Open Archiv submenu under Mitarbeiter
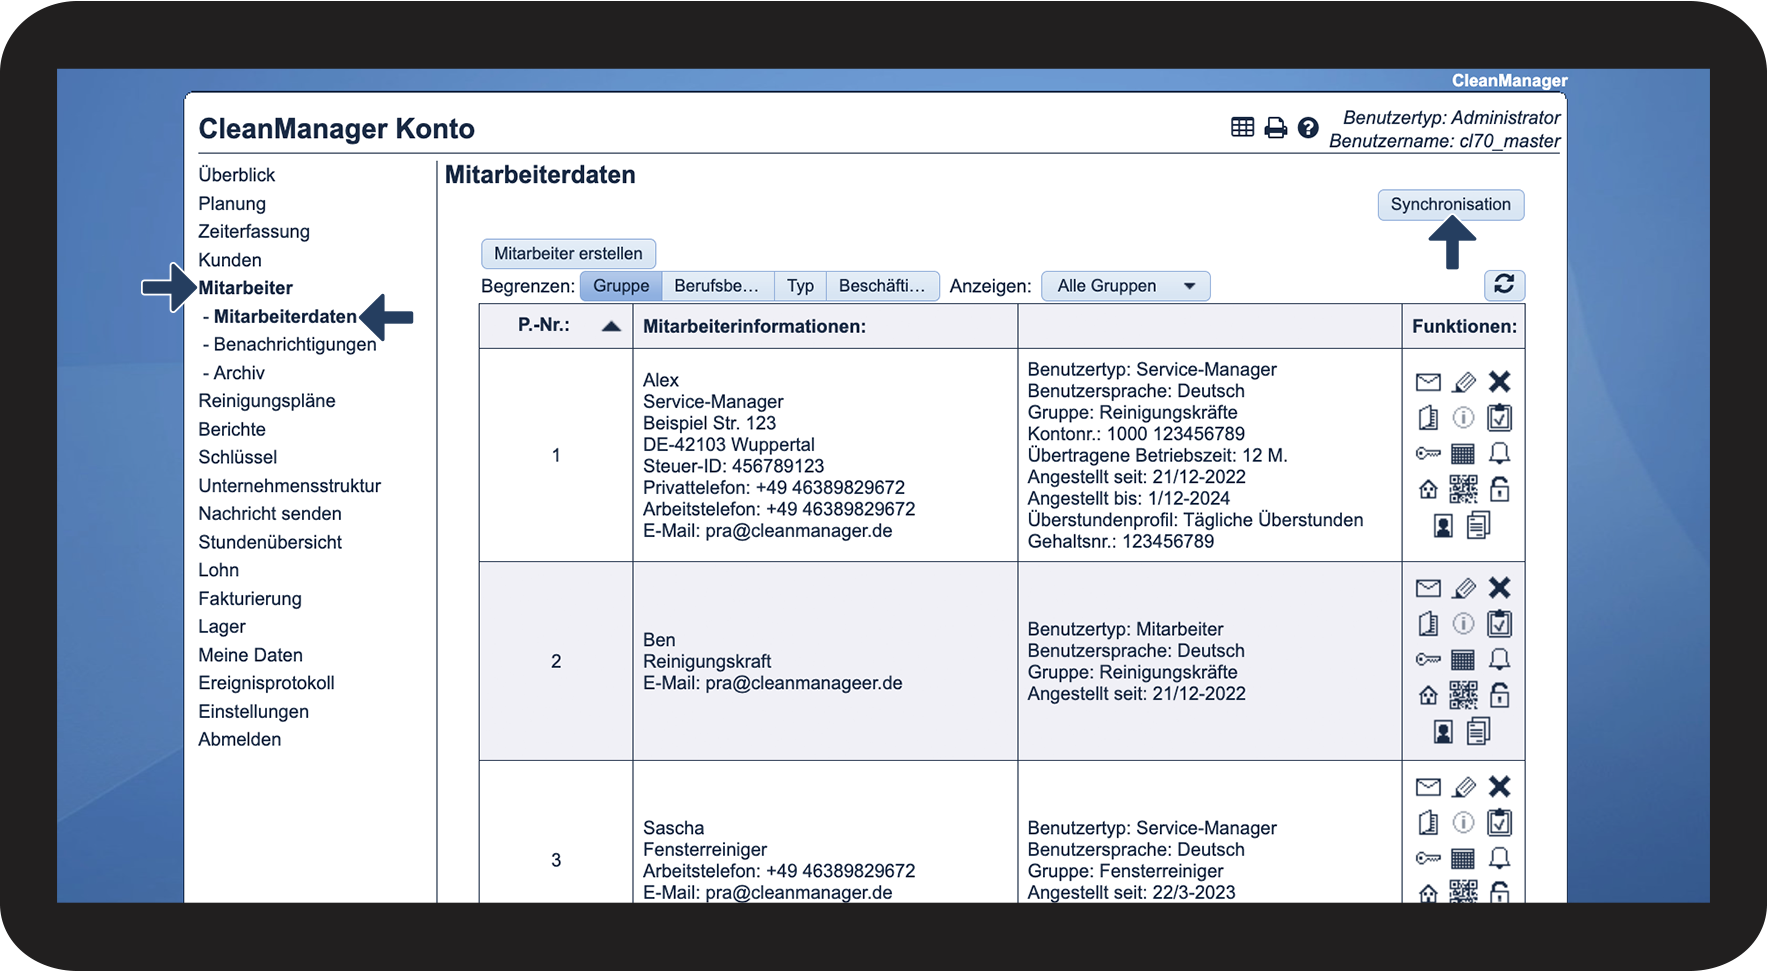The width and height of the screenshot is (1767, 971). [239, 373]
